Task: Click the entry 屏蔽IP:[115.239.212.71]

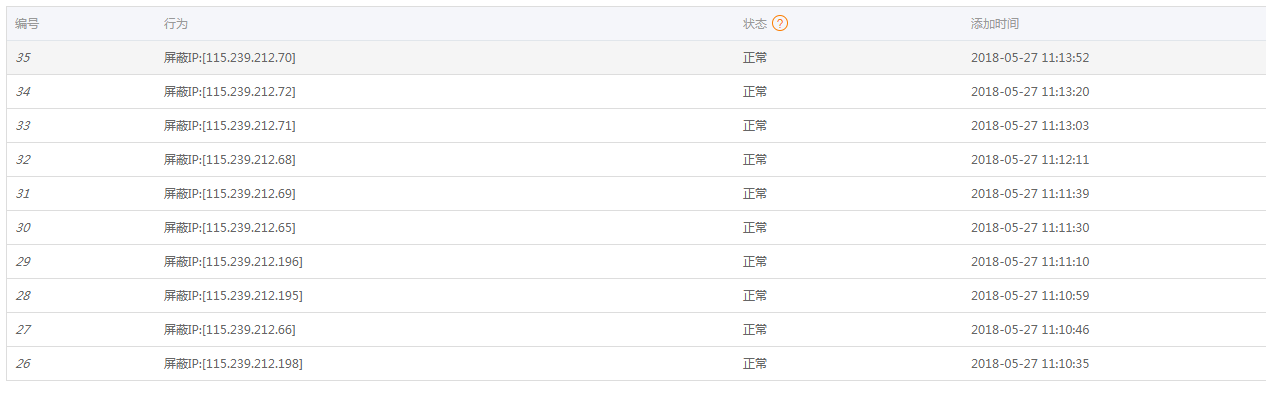Action: click(230, 126)
